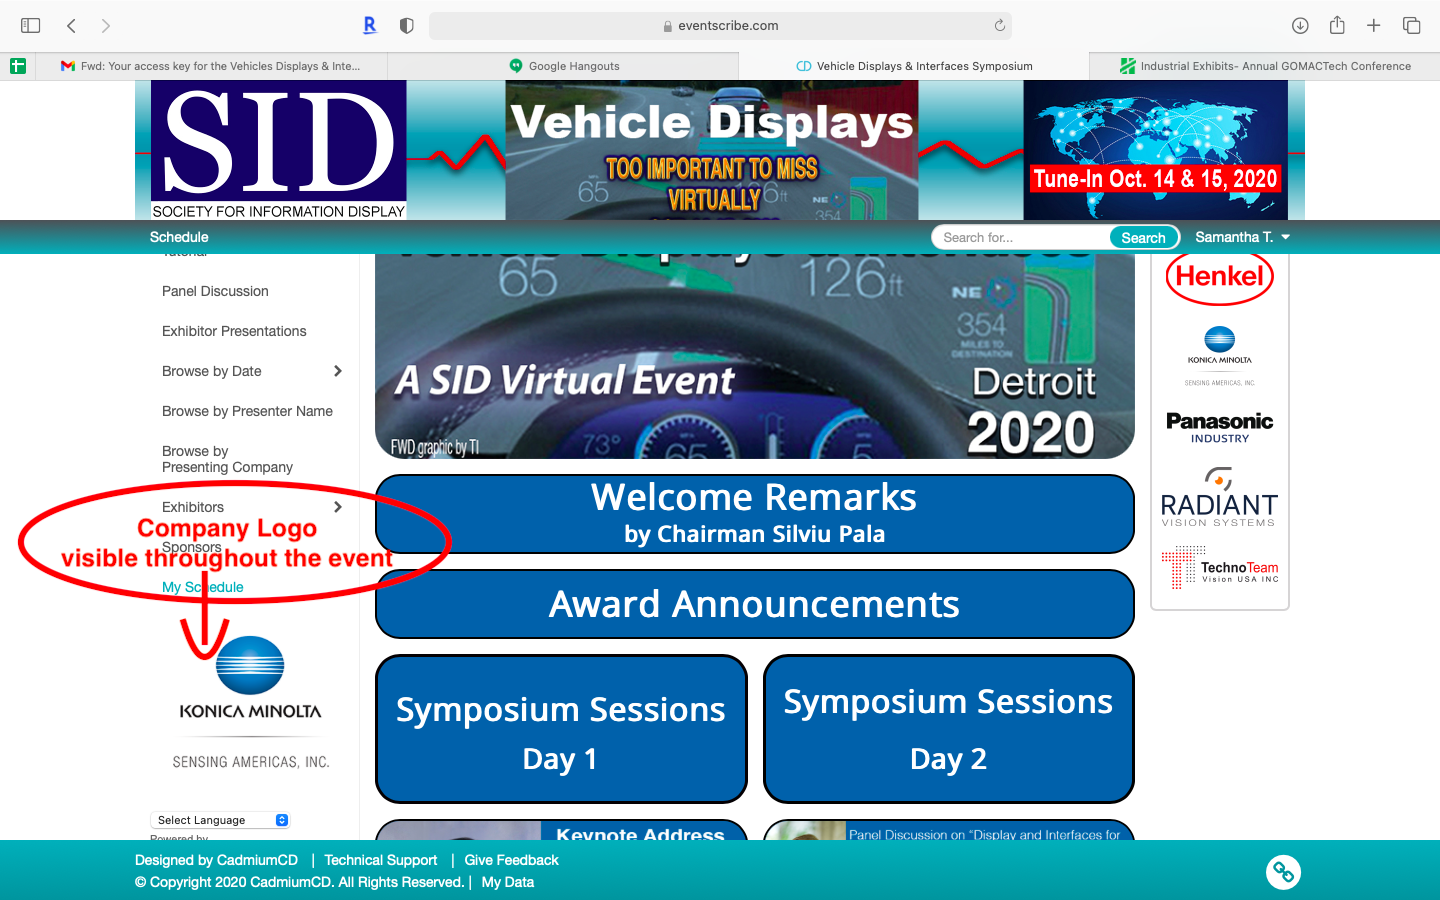Open the round link icon in the footer
Viewport: 1440px width, 900px height.
1283,872
